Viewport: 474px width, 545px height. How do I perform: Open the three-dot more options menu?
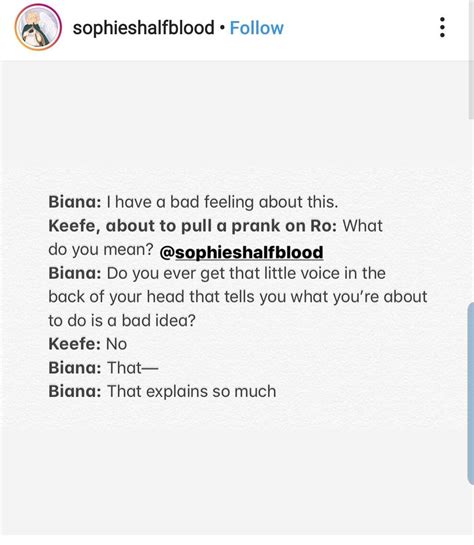[442, 27]
